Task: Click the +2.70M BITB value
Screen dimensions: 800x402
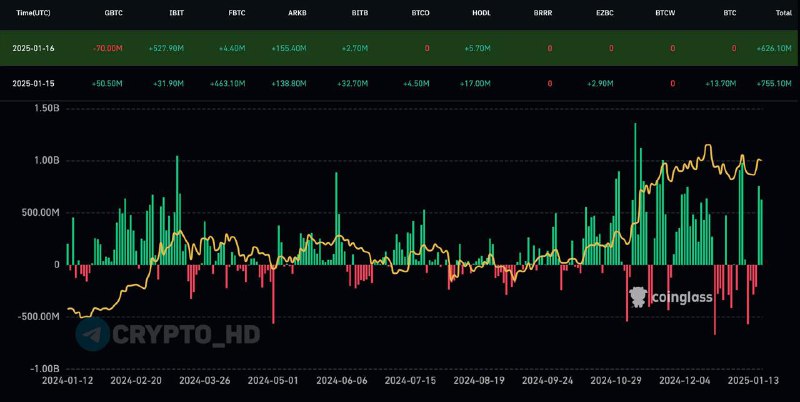Action: [x=354, y=48]
